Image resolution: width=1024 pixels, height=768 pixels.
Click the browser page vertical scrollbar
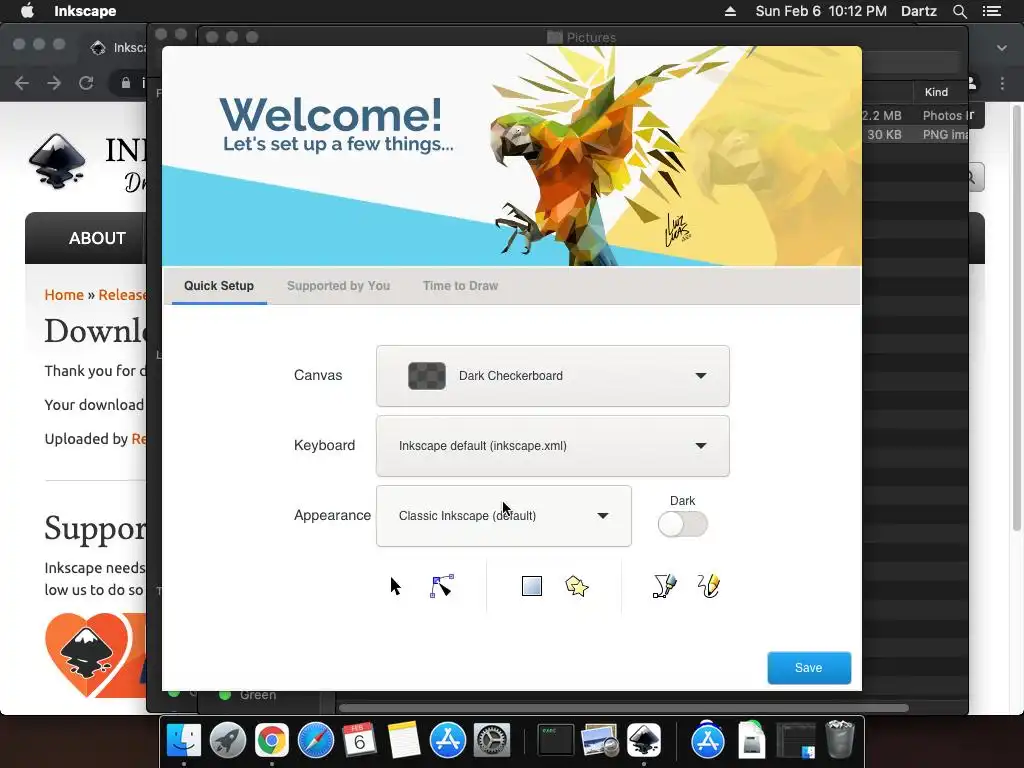tap(1016, 318)
